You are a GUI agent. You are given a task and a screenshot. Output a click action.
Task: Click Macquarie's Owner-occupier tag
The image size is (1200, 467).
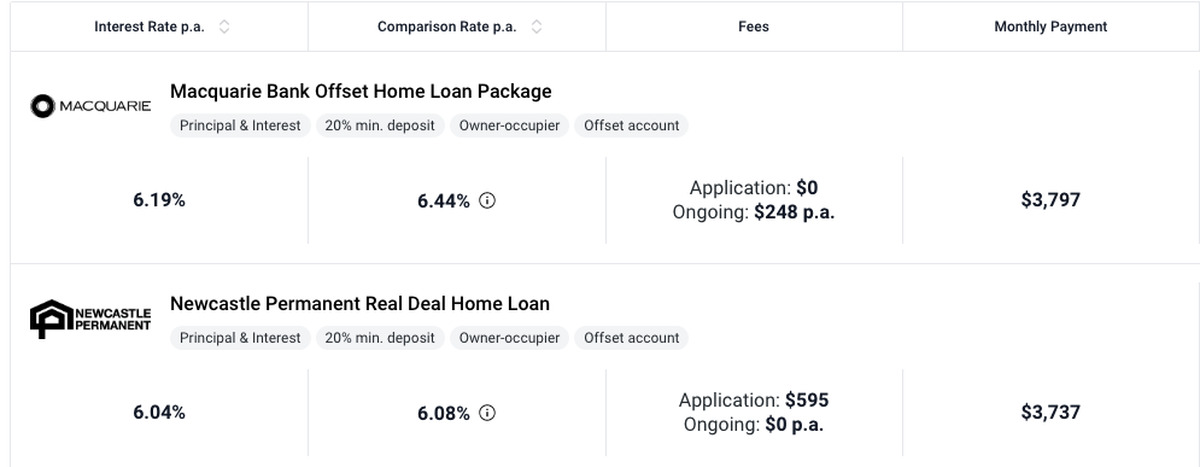[x=509, y=126]
